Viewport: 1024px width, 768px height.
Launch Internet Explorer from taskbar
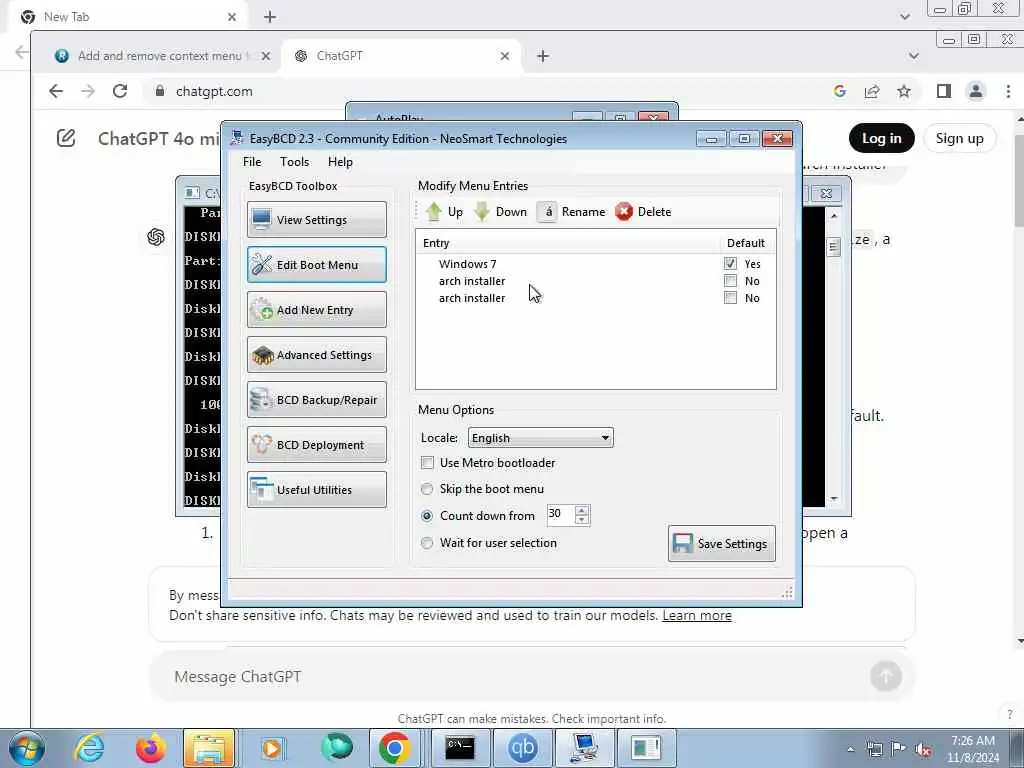pos(89,748)
